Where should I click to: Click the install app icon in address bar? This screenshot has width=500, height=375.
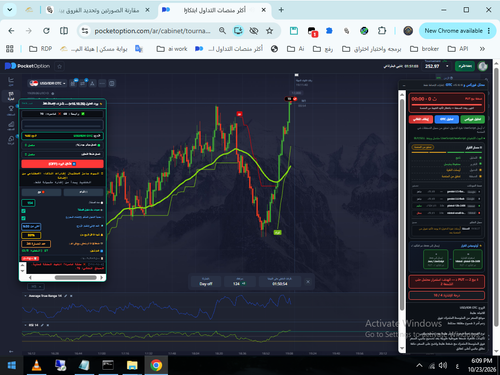(238, 31)
